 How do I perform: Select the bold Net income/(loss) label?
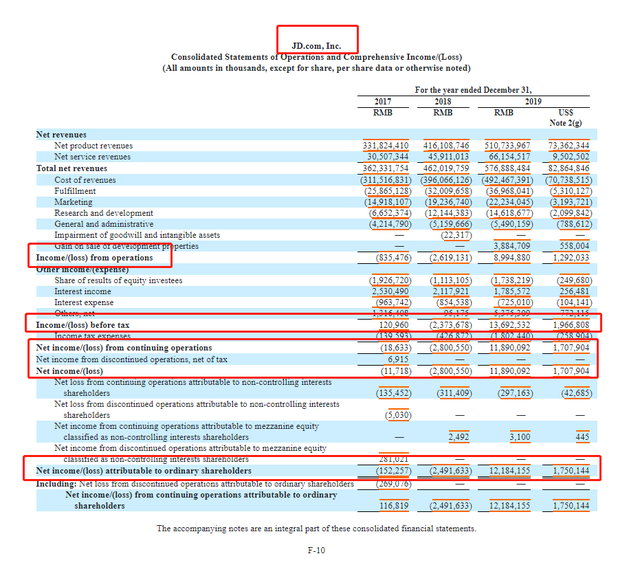tap(69, 371)
